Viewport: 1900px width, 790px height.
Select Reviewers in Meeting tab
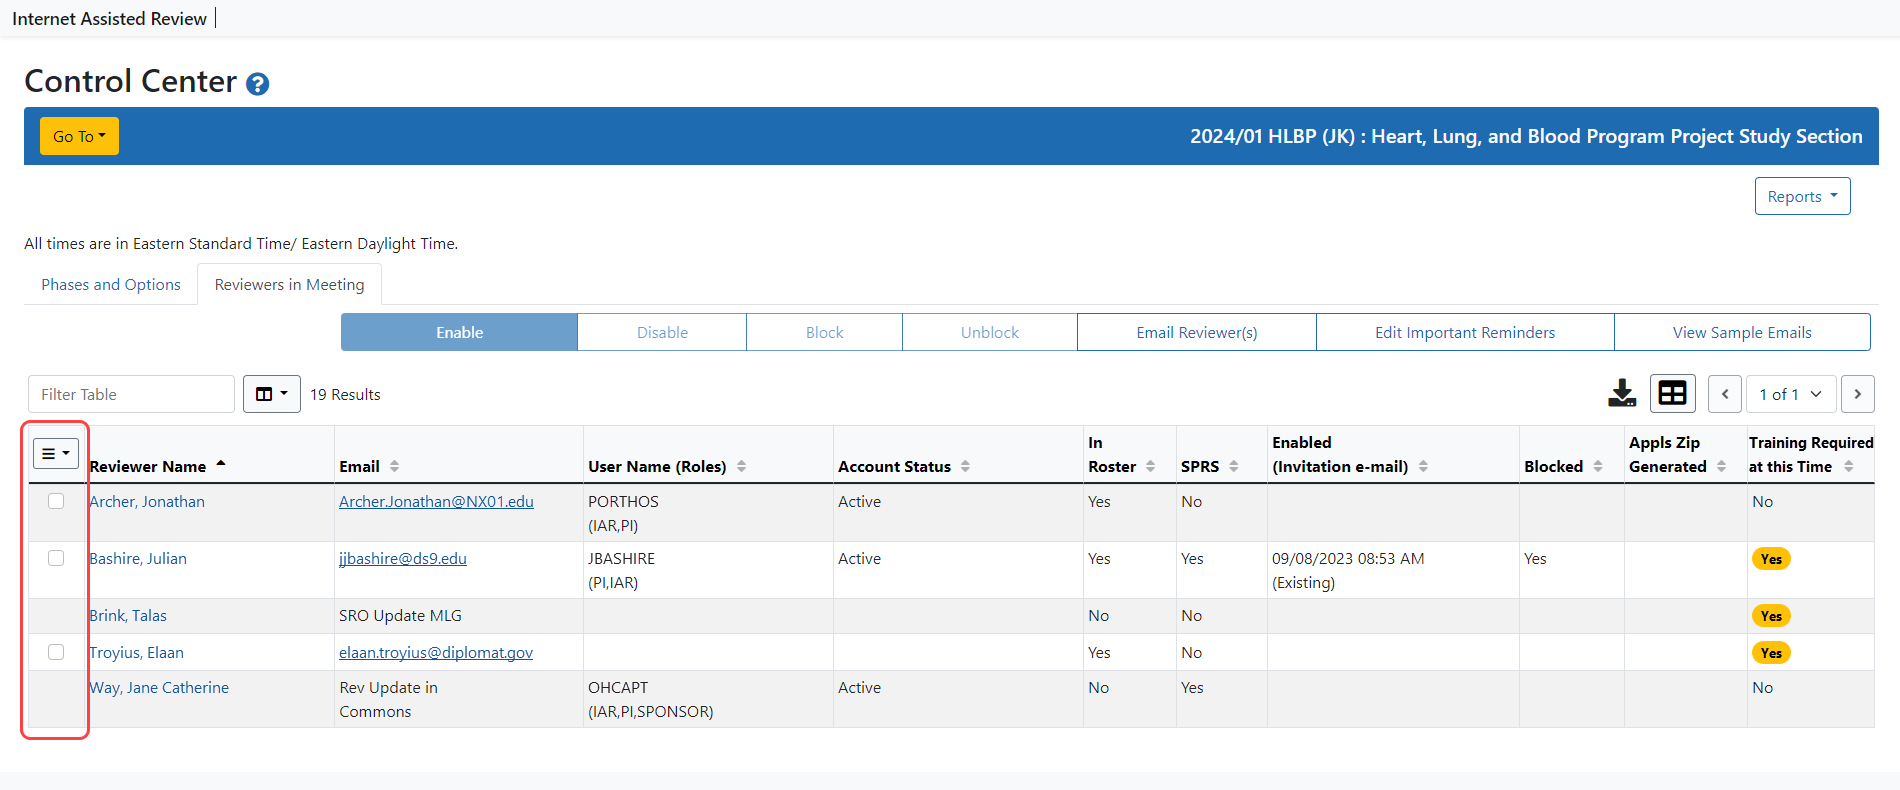click(289, 285)
